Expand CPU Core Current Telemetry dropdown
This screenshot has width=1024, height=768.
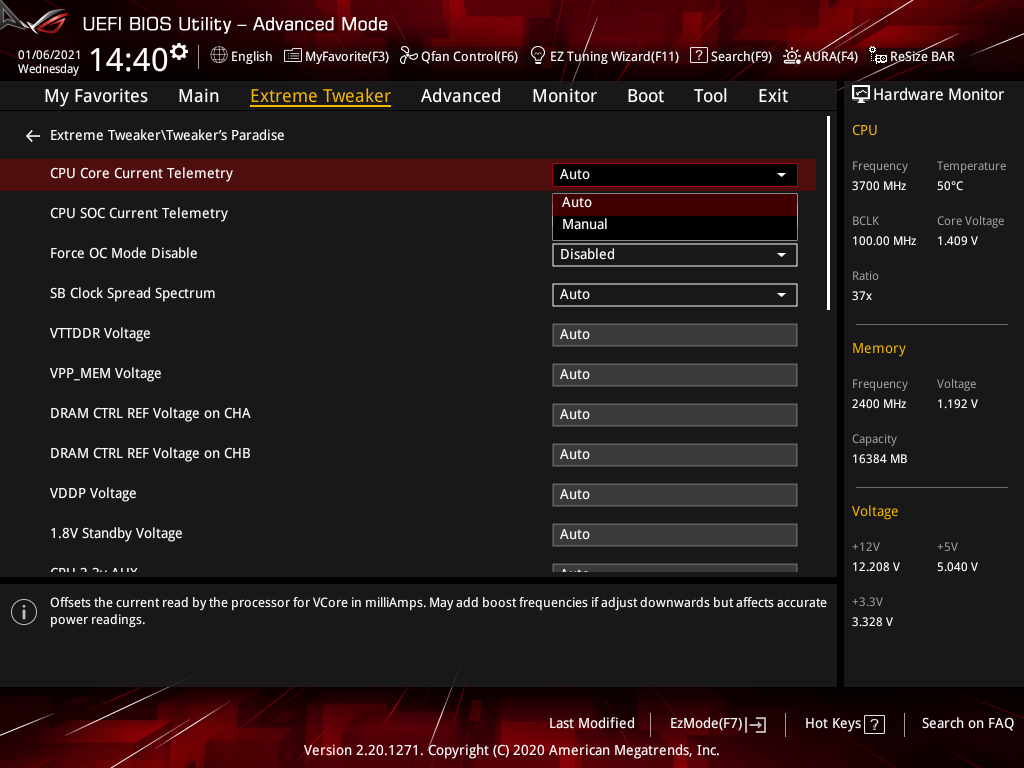pyautogui.click(x=675, y=174)
